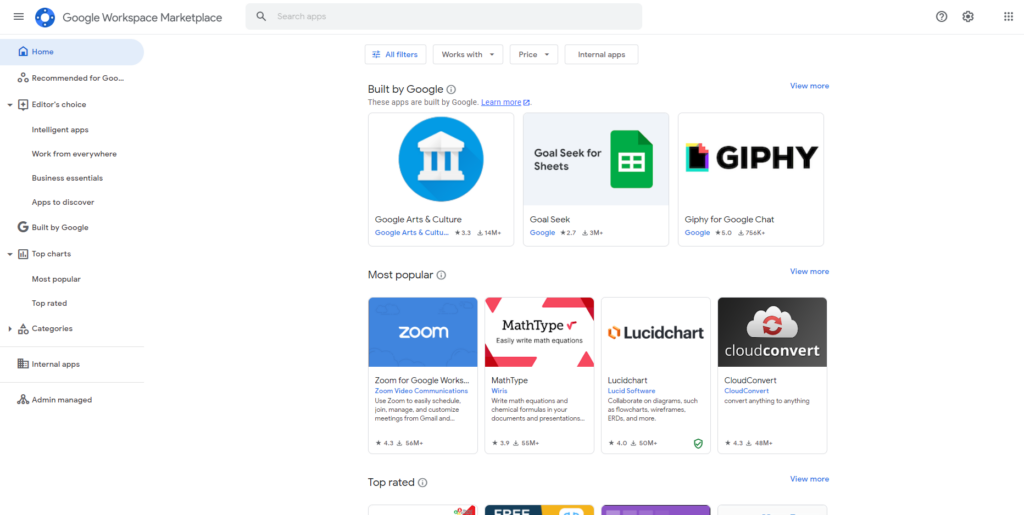The height and width of the screenshot is (515, 1024).
Task: Click the Home icon in sidebar
Action: pyautogui.click(x=23, y=52)
